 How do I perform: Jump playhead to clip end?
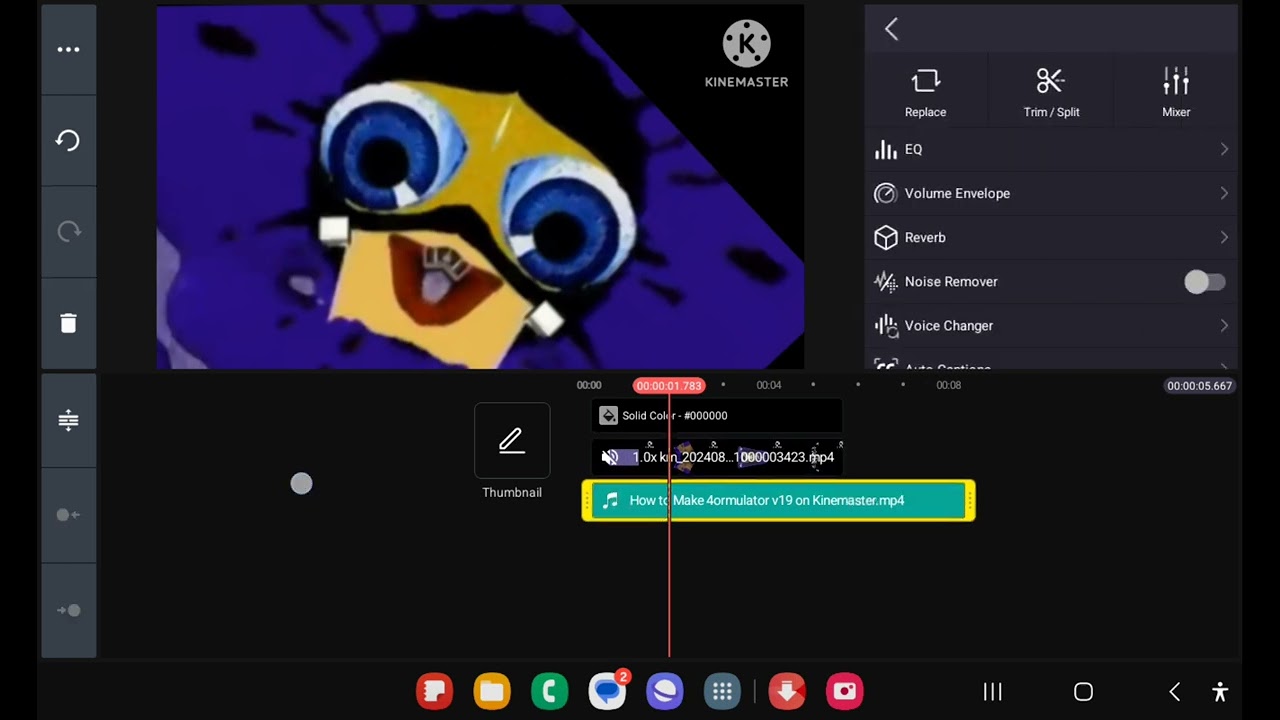point(68,610)
